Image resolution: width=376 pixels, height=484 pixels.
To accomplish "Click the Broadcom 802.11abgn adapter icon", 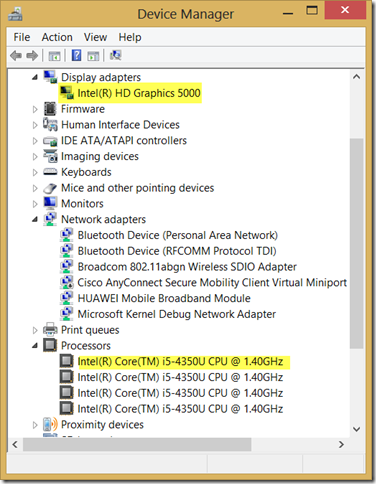I will coord(66,267).
